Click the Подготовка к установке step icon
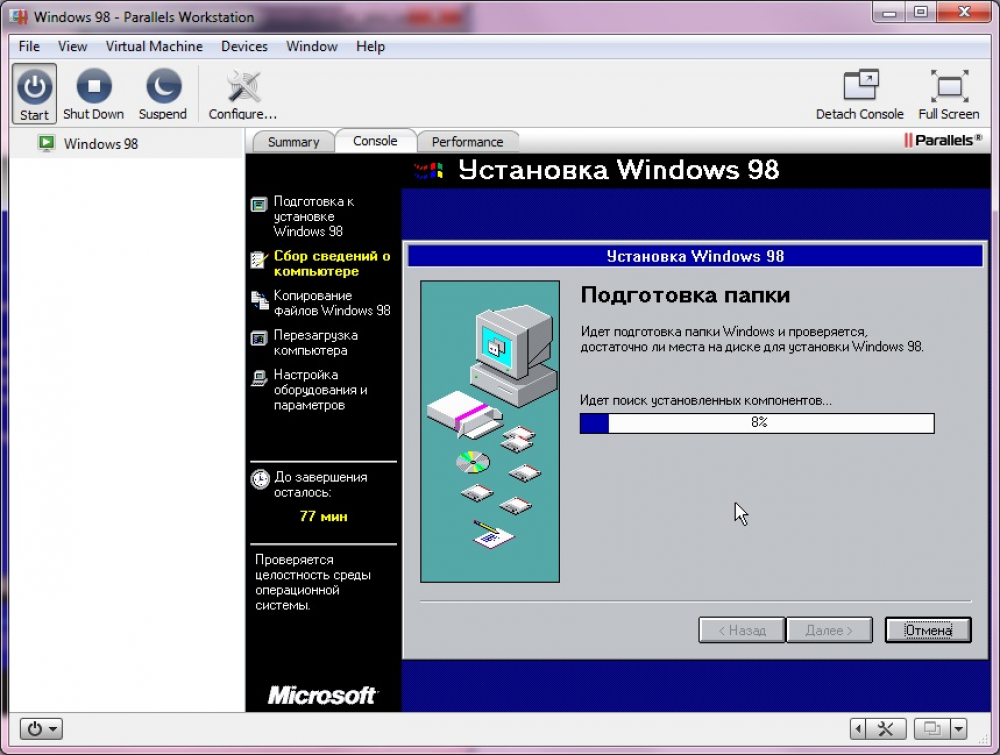 click(258, 205)
